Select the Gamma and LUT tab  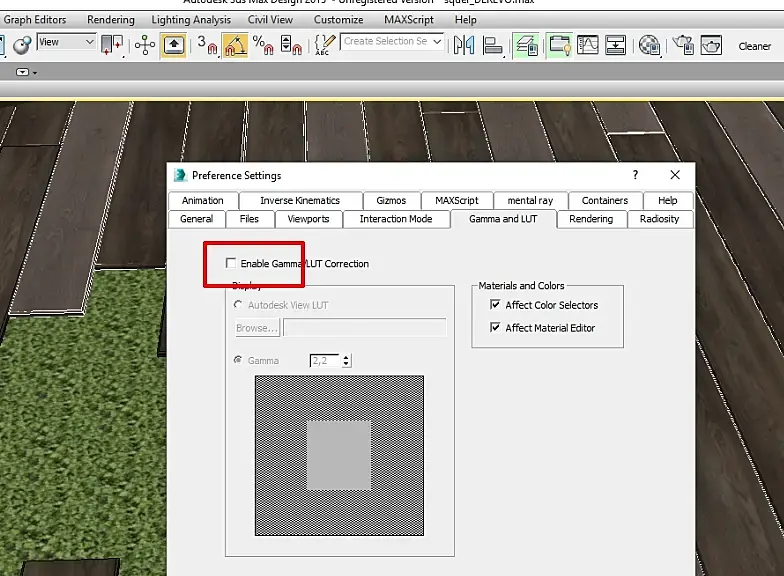click(x=503, y=219)
